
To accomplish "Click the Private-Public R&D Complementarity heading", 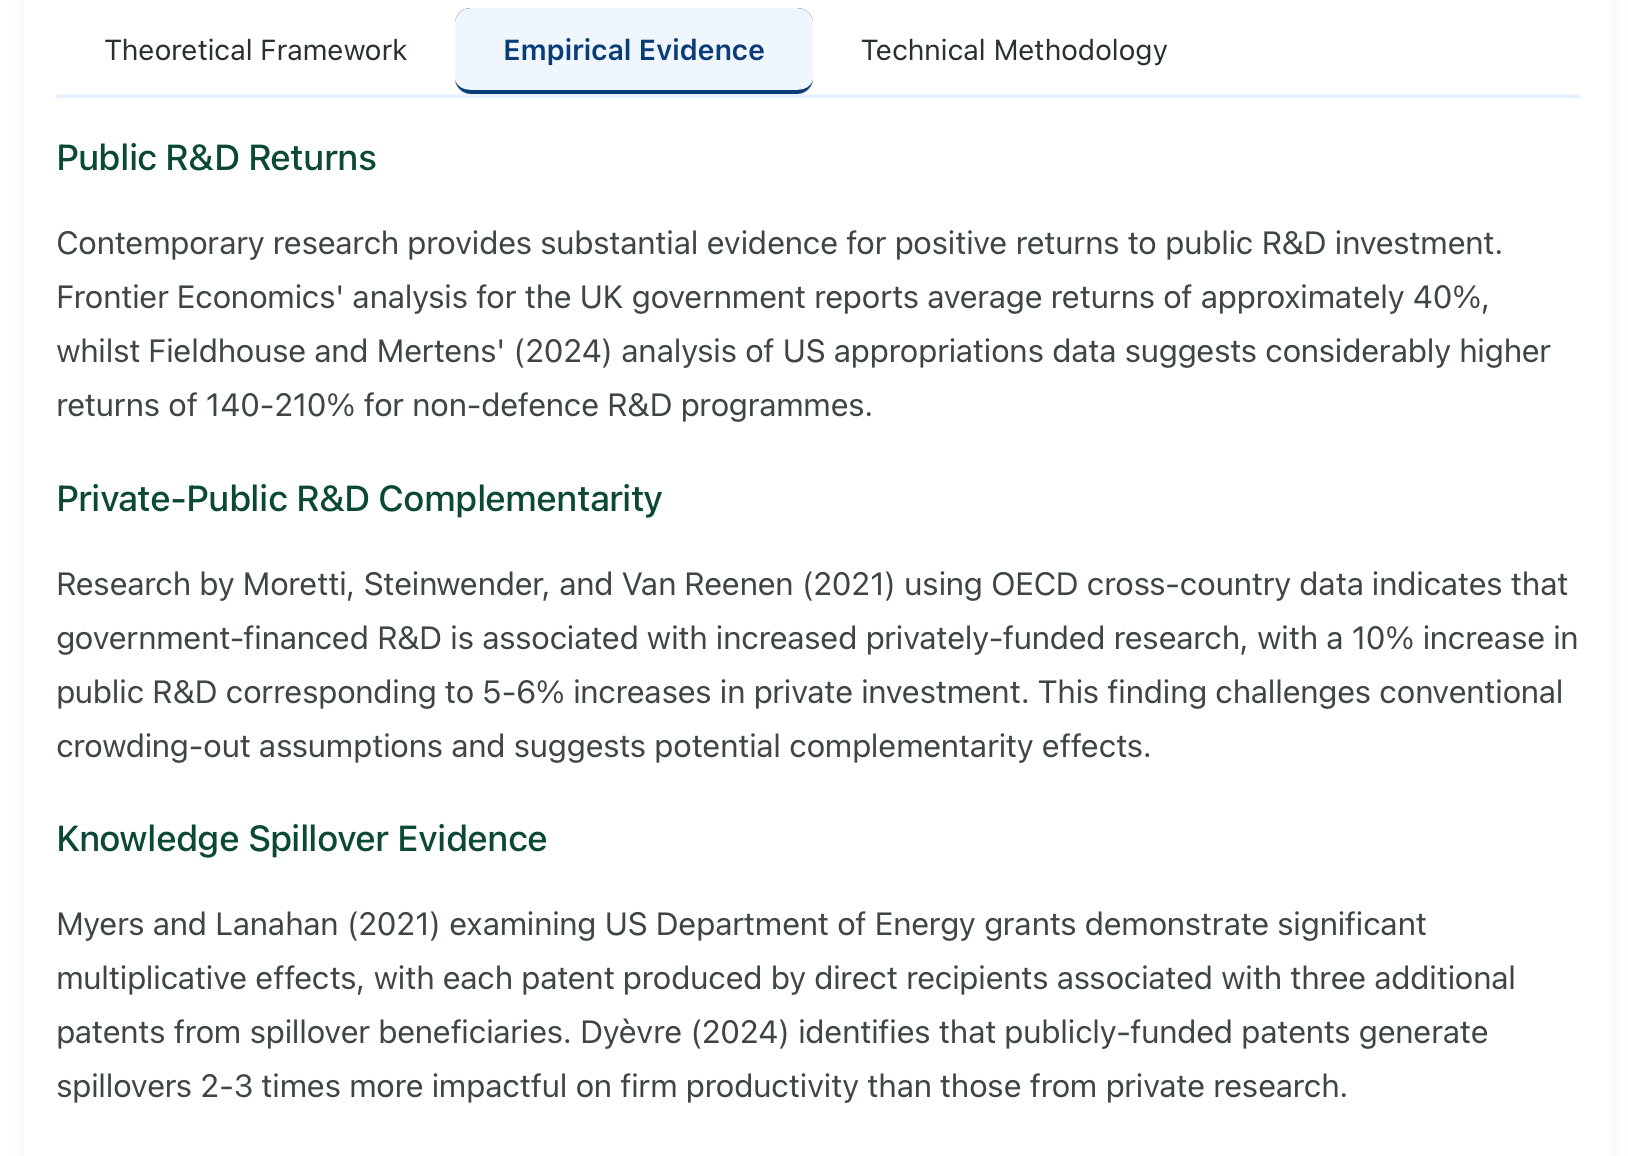I will (x=359, y=498).
